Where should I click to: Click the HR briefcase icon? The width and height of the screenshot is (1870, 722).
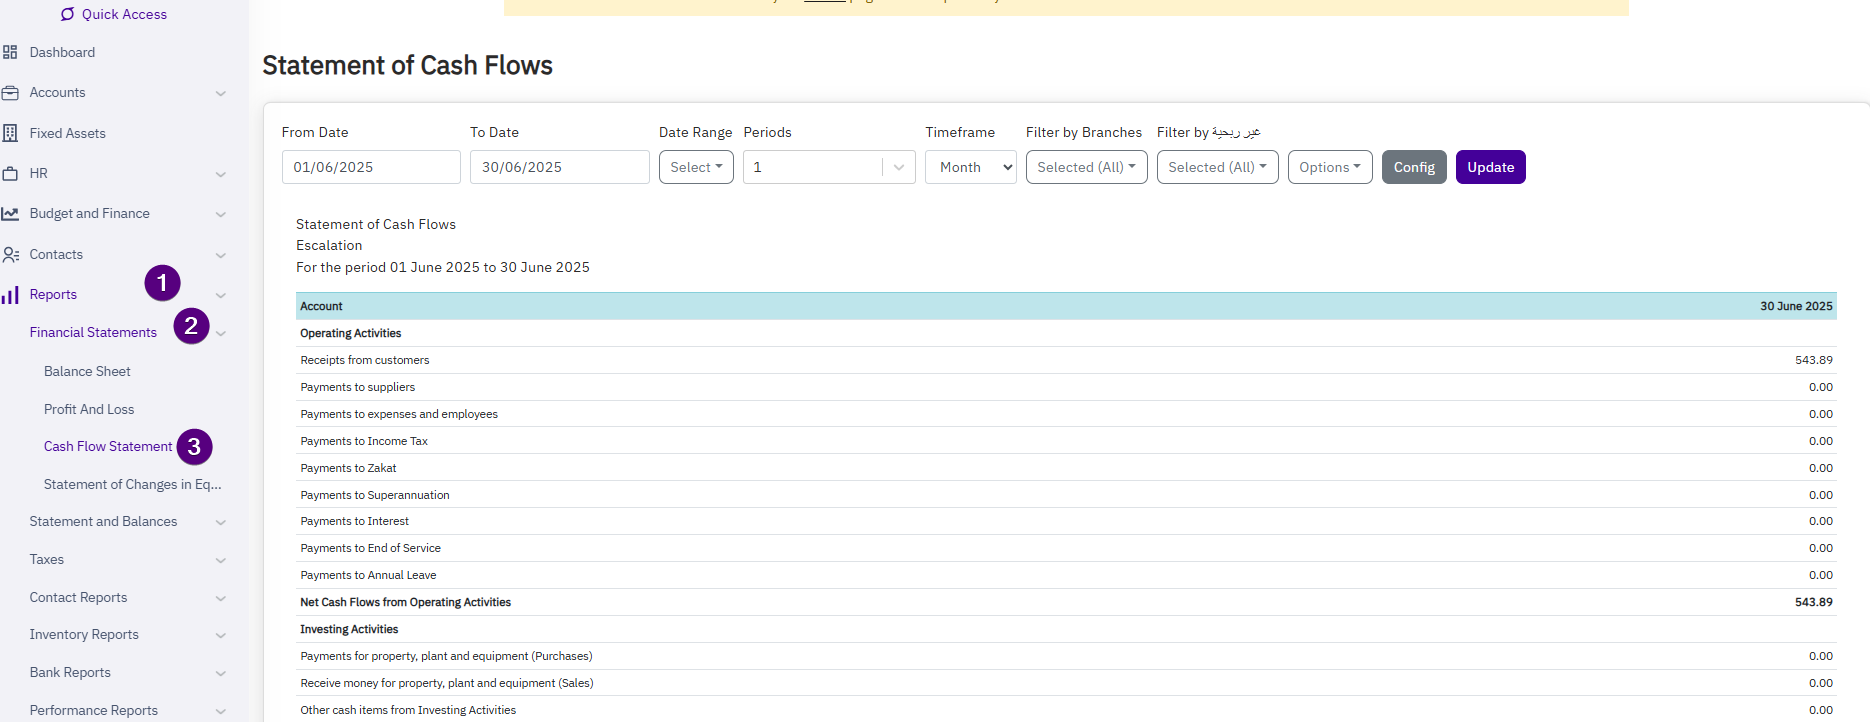pyautogui.click(x=10, y=173)
